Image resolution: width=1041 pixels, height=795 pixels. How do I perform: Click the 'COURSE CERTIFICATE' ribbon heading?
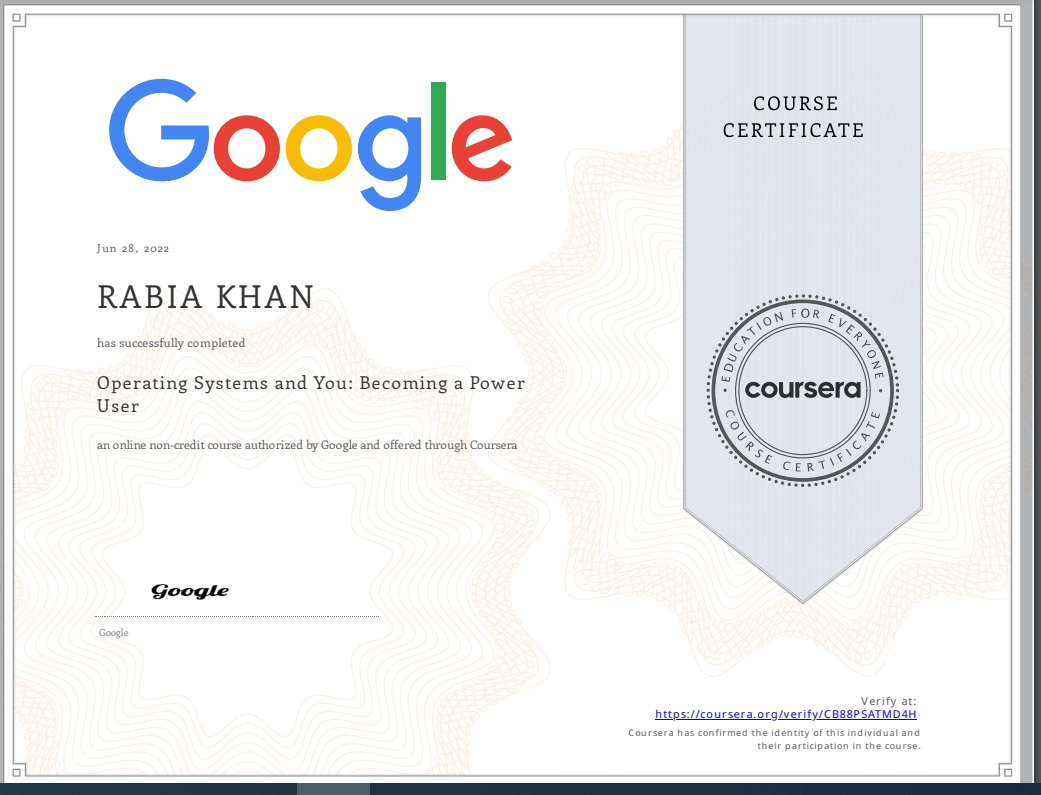tap(793, 117)
